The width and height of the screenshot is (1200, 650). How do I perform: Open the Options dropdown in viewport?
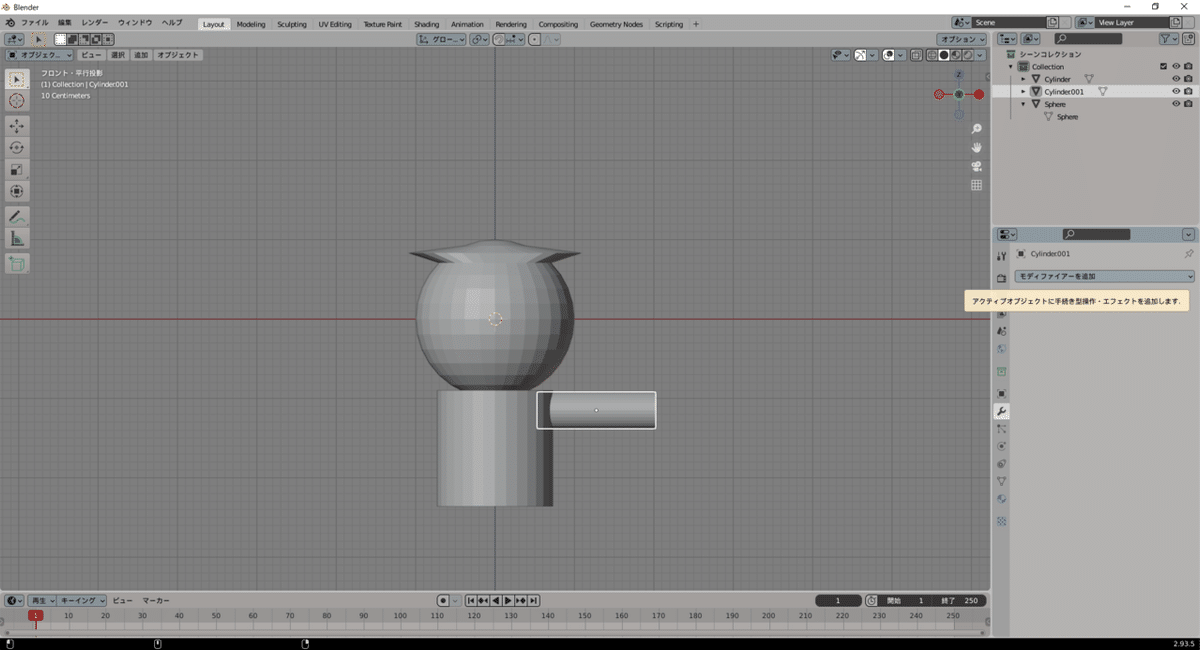click(x=963, y=39)
